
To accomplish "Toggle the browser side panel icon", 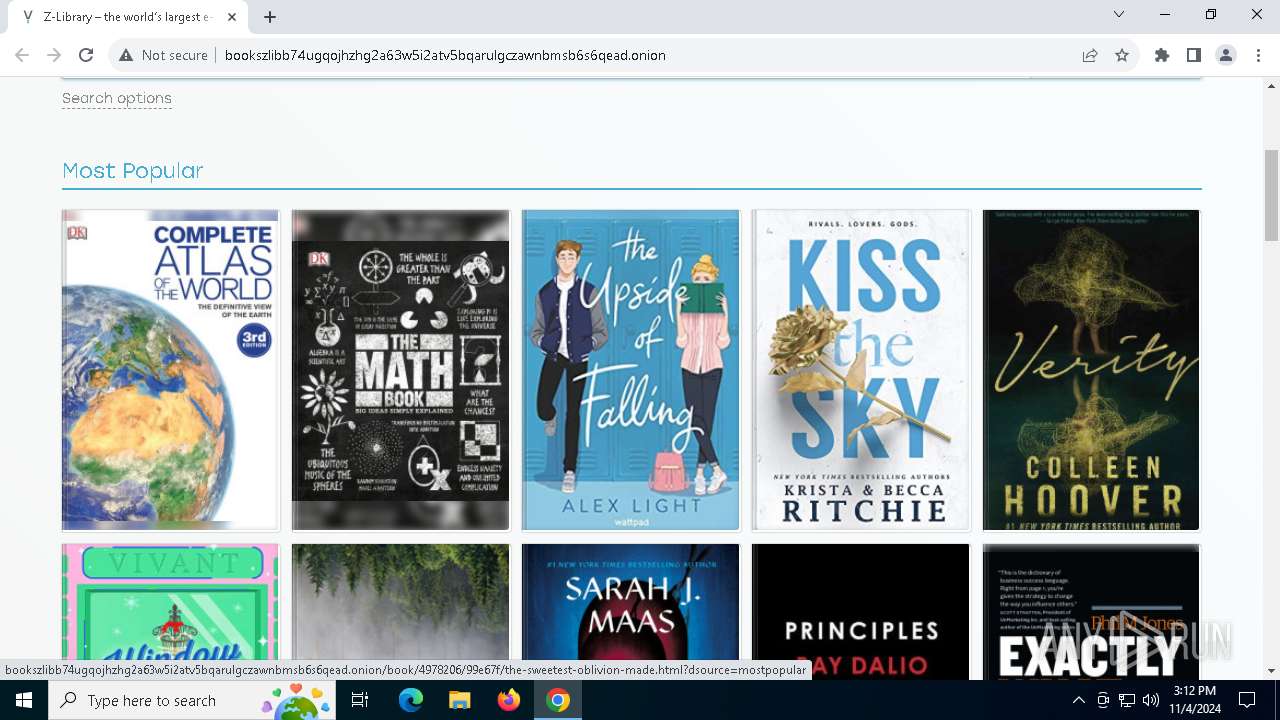I will [x=1194, y=55].
